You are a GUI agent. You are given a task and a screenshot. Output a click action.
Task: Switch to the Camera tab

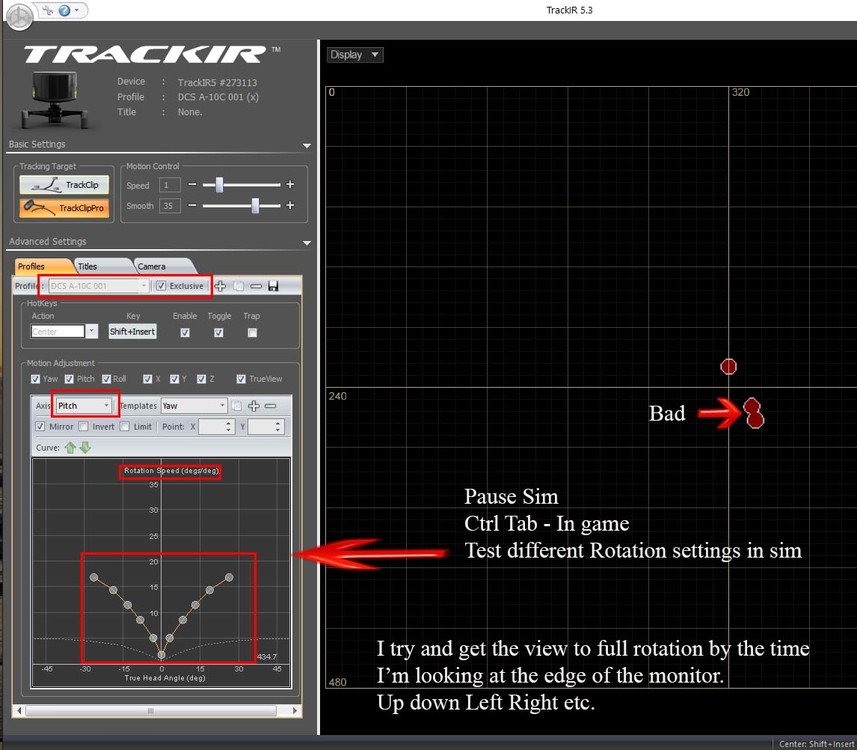(x=162, y=266)
